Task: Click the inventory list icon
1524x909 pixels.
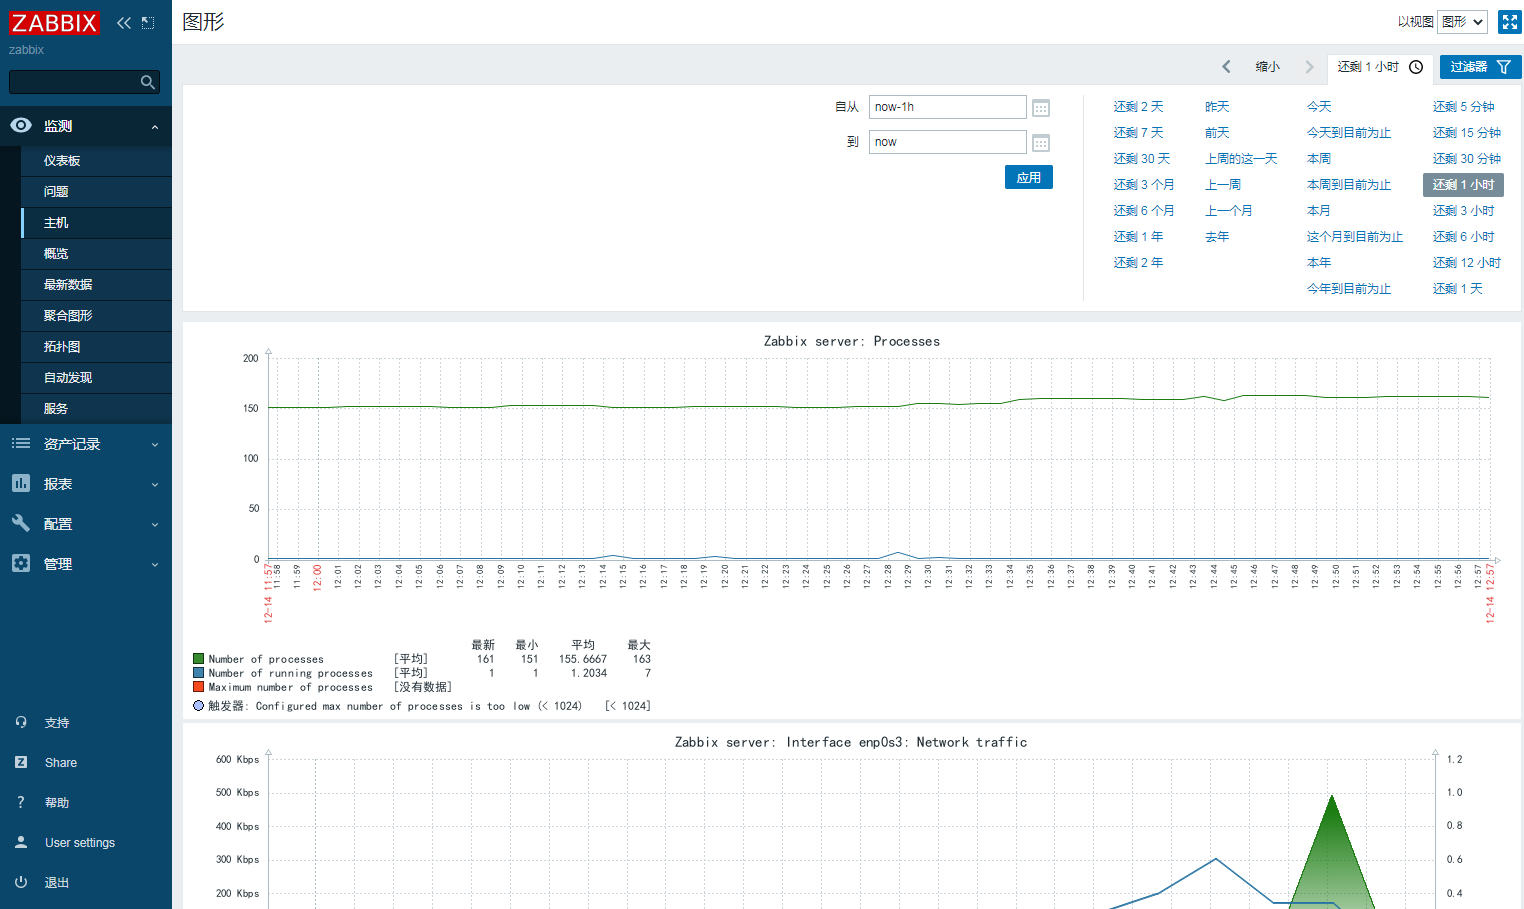Action: point(21,443)
